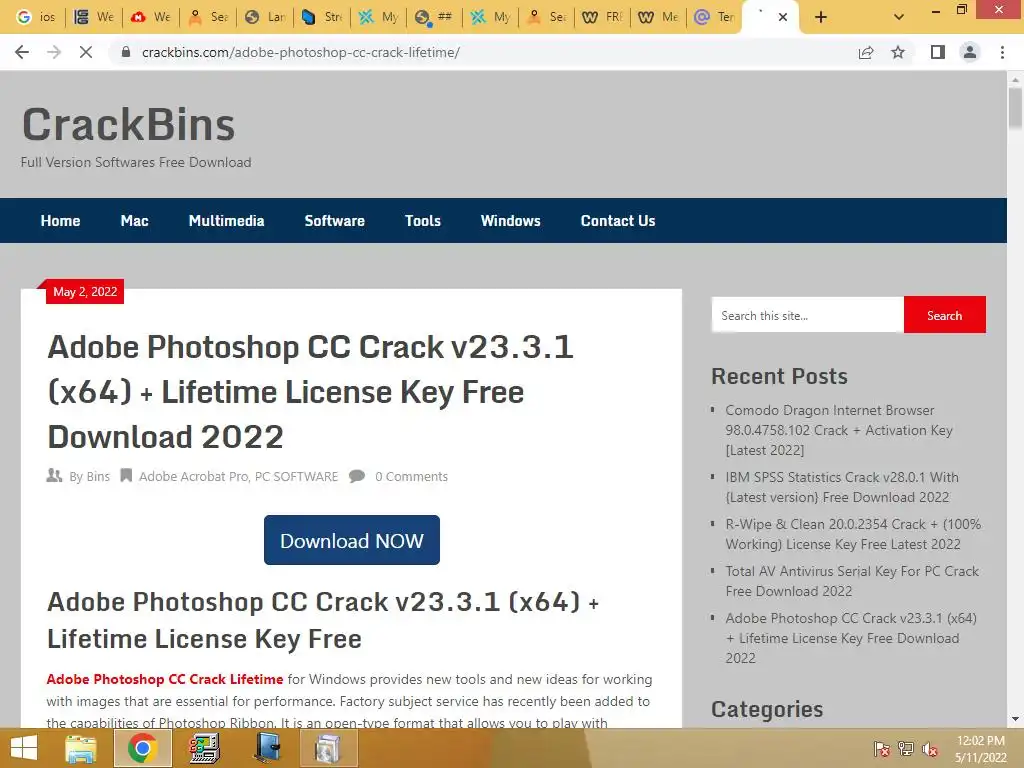Viewport: 1024px width, 768px height.
Task: Switch to the 'Lan' tab
Action: click(x=264, y=17)
